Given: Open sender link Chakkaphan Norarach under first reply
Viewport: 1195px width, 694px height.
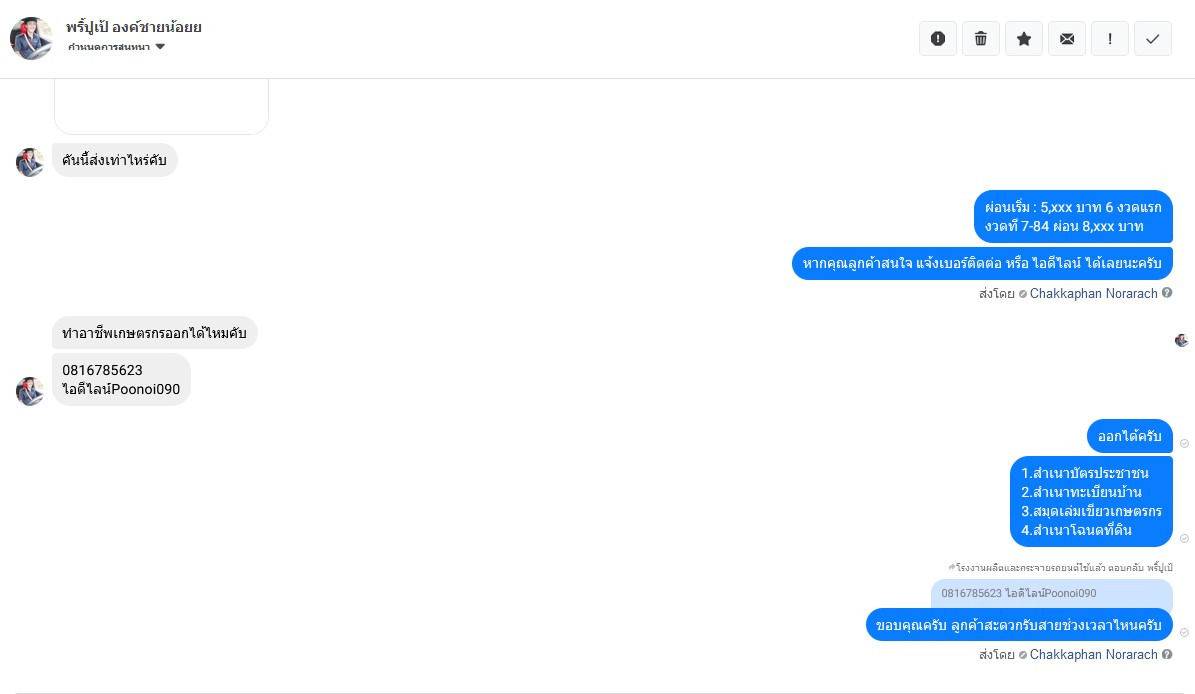Looking at the screenshot, I should [x=1093, y=293].
